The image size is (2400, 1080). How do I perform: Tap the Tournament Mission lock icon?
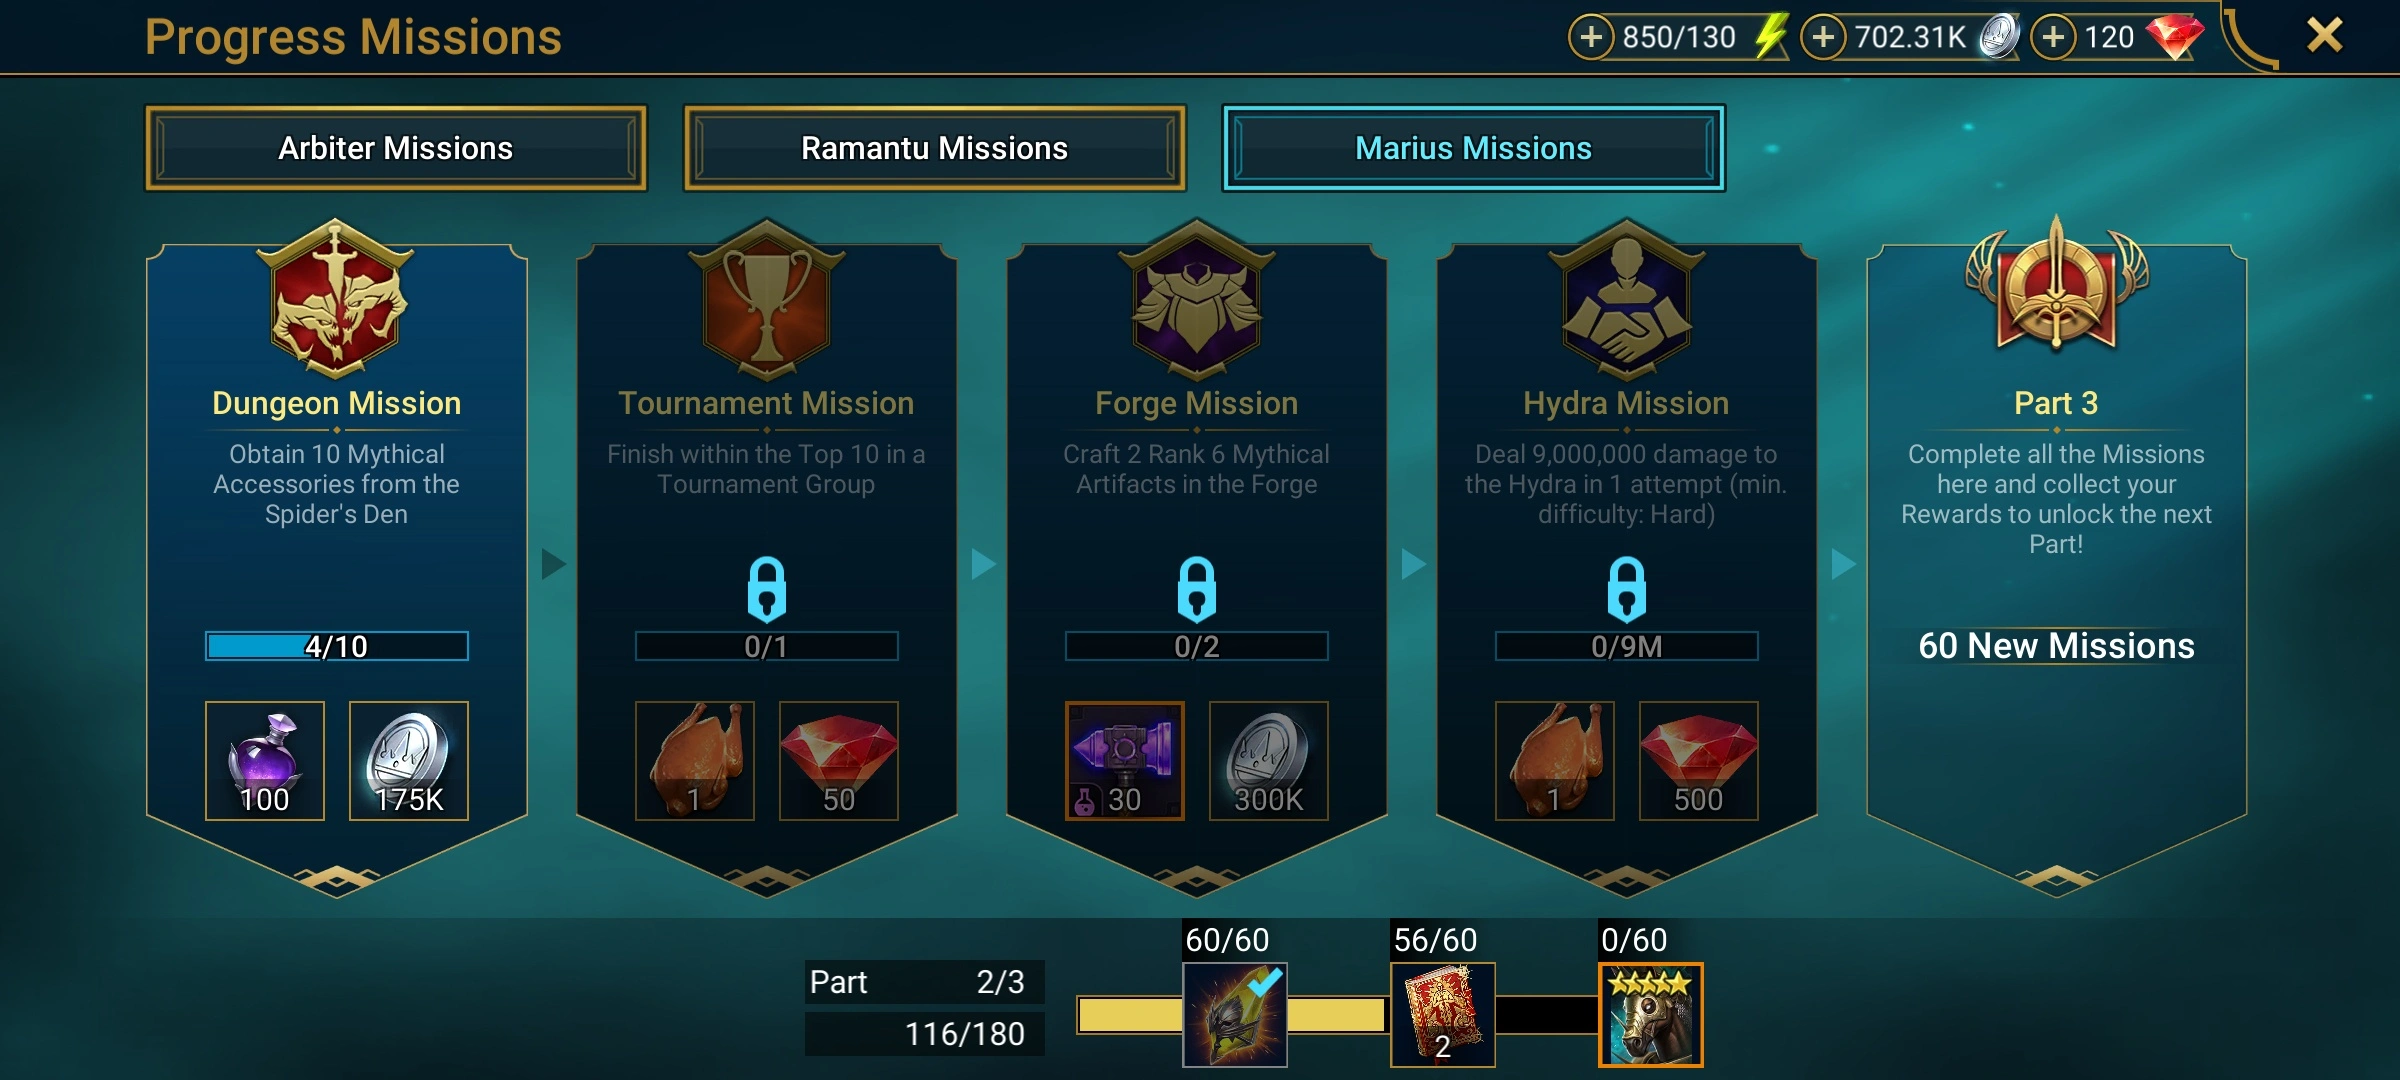(766, 589)
